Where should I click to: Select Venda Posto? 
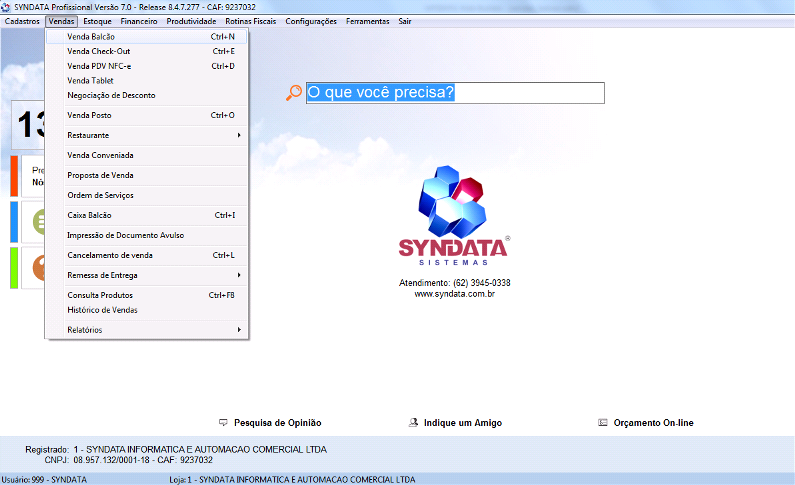(147, 115)
